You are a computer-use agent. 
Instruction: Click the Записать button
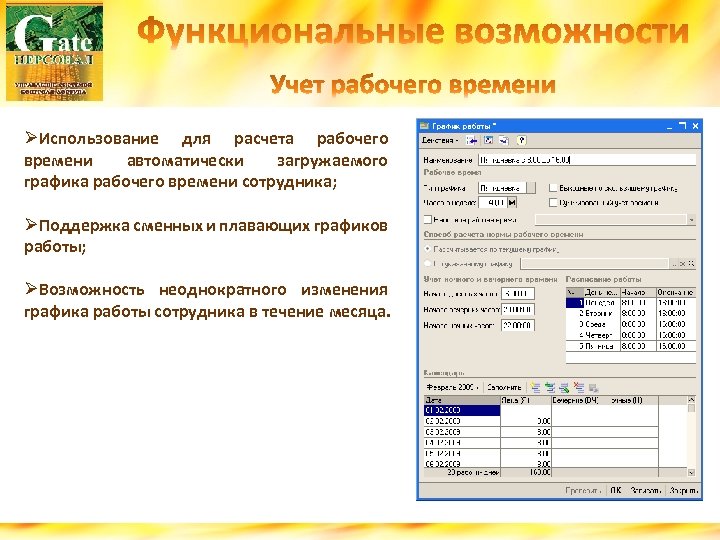(x=646, y=490)
